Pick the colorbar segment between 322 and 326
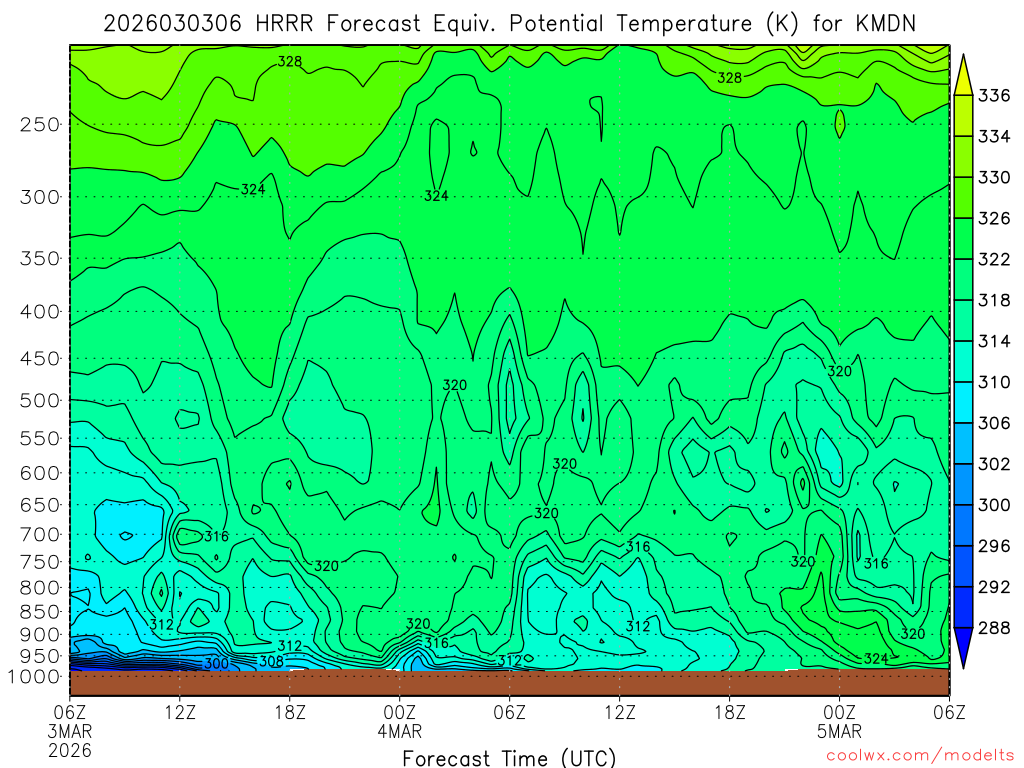This screenshot has height=768, width=1024. [963, 238]
